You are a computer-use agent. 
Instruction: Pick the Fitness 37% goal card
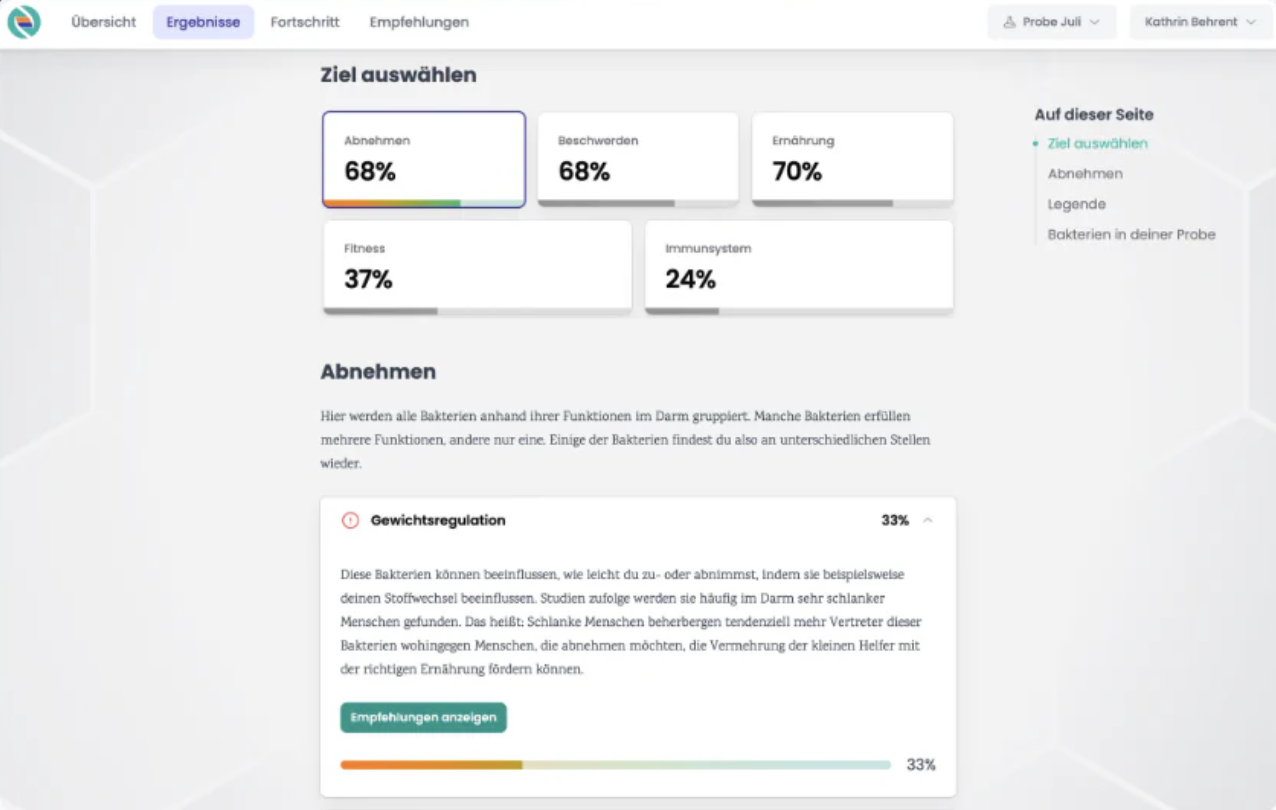tap(477, 267)
